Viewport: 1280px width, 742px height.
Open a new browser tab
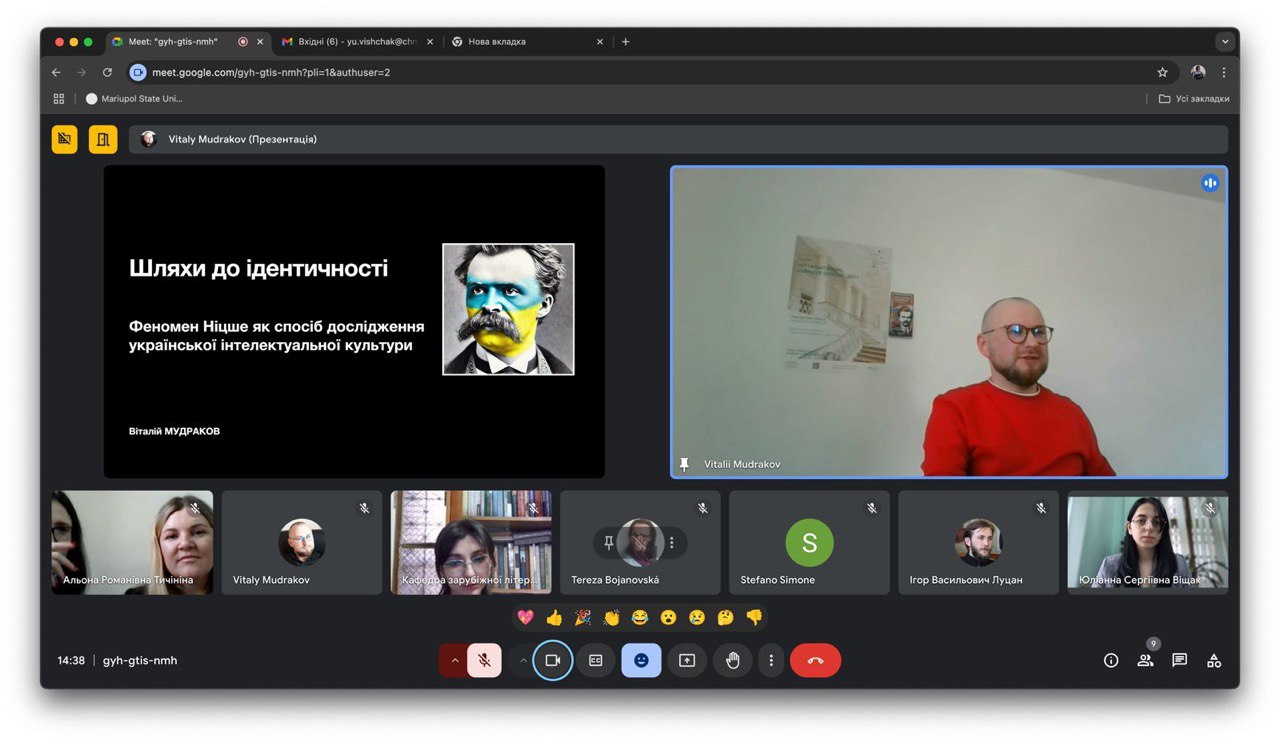point(626,42)
